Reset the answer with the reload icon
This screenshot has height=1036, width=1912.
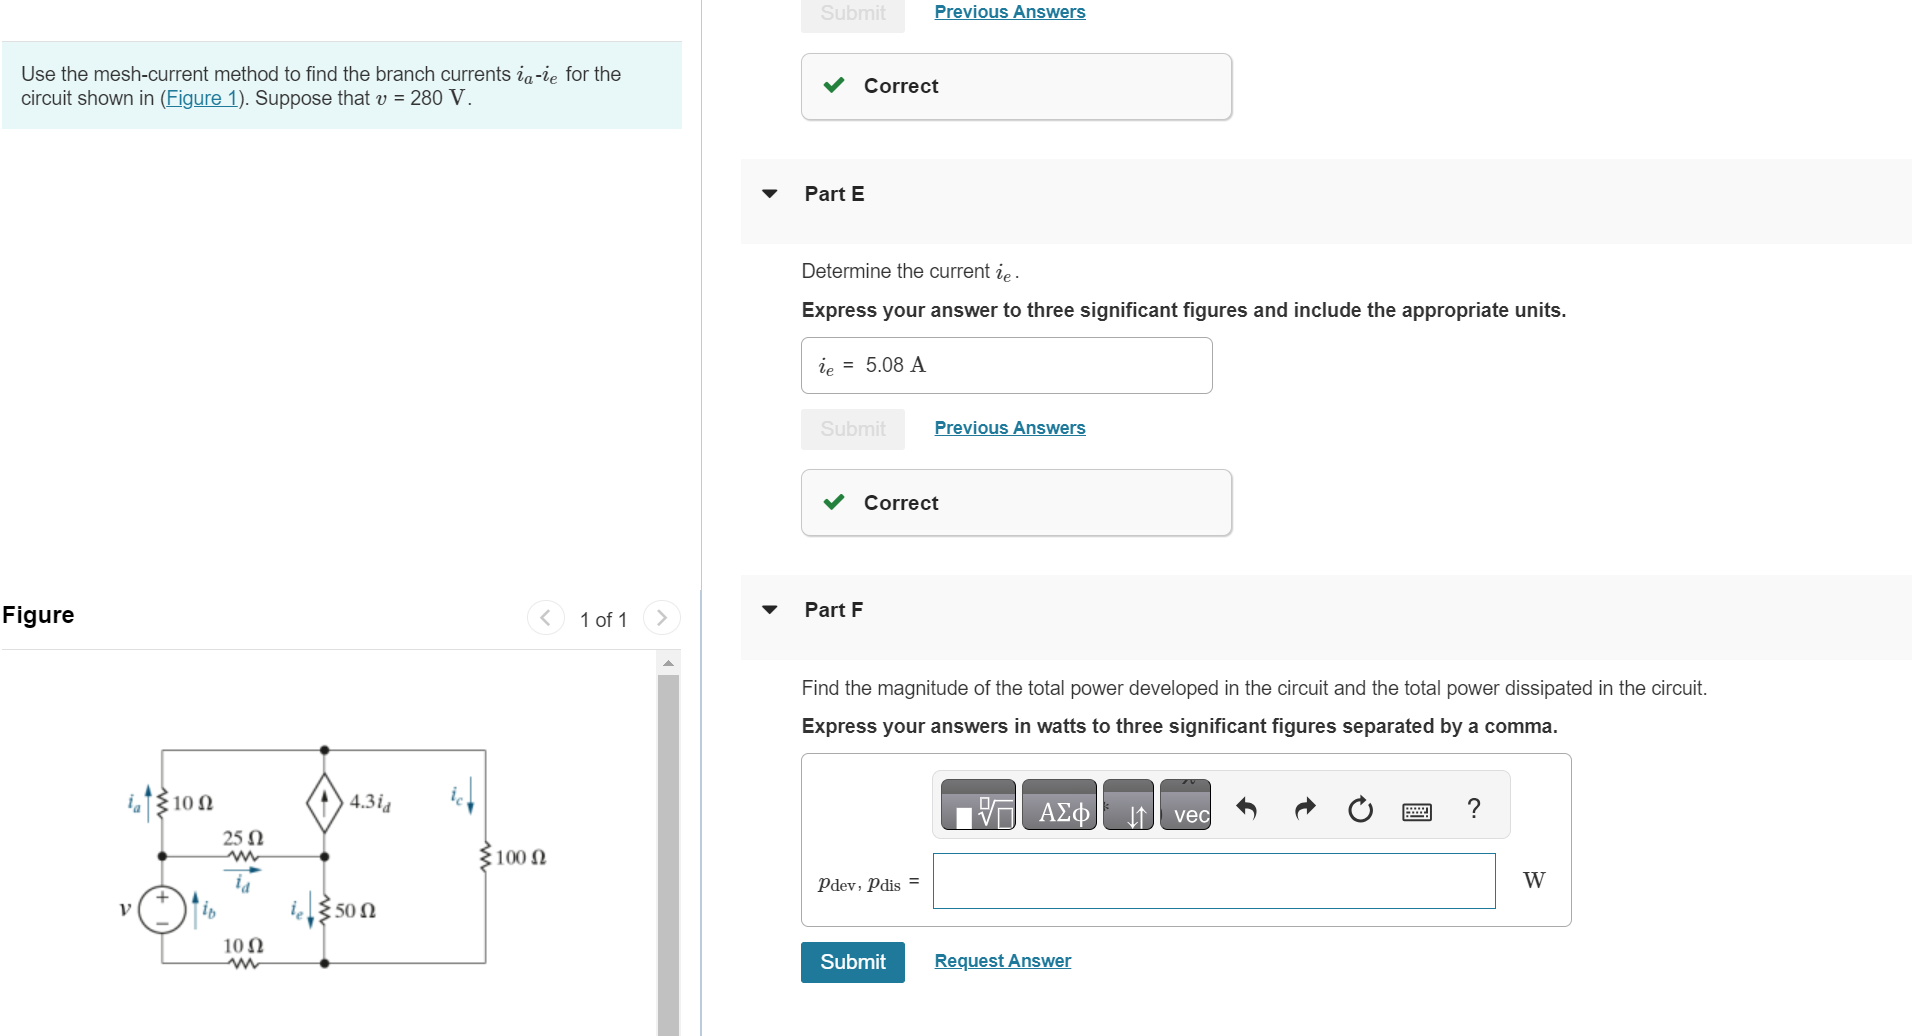[1360, 808]
